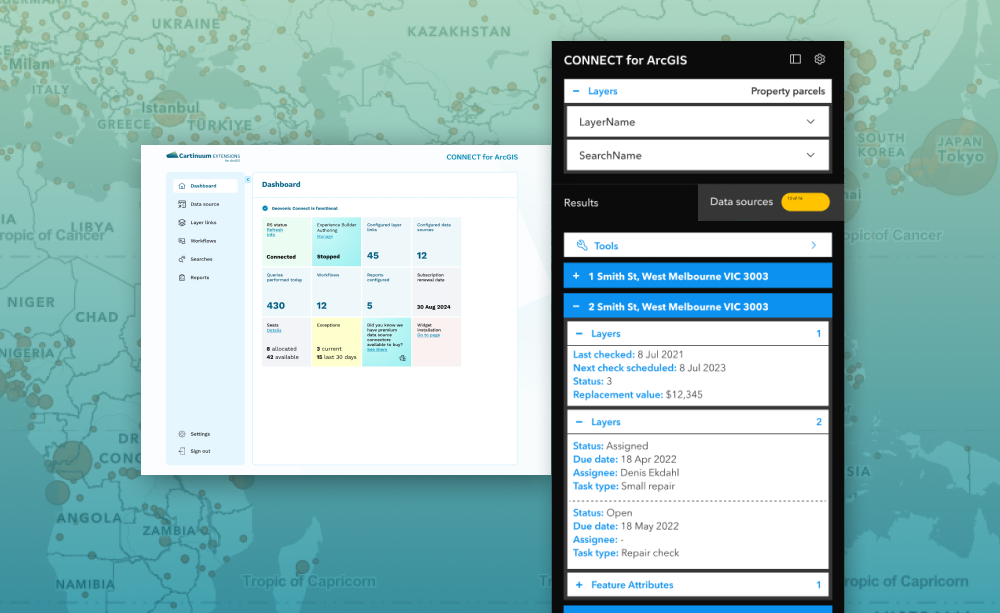Screen dimensions: 1000x613
Task: Select the Searches icon in the sidebar
Action: pos(181,258)
